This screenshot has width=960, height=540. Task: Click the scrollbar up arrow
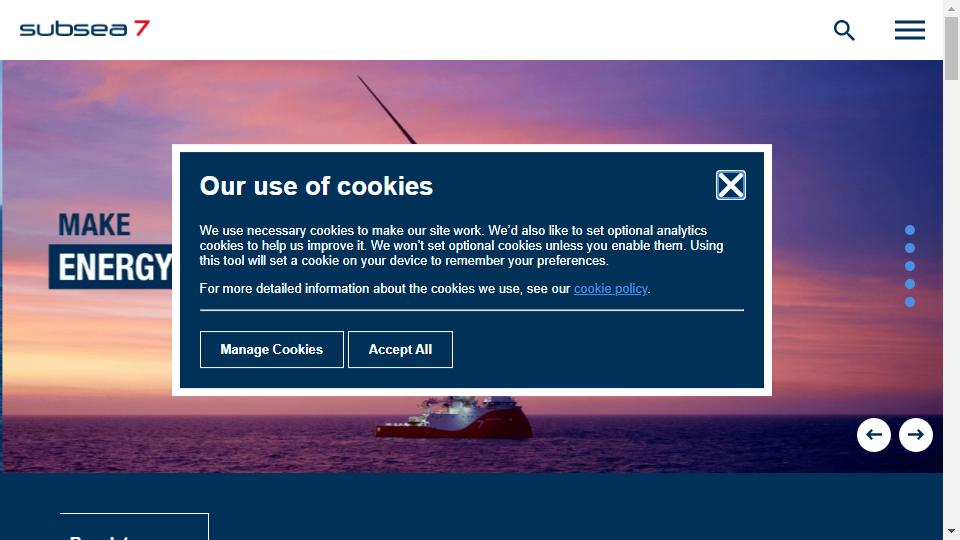951,8
